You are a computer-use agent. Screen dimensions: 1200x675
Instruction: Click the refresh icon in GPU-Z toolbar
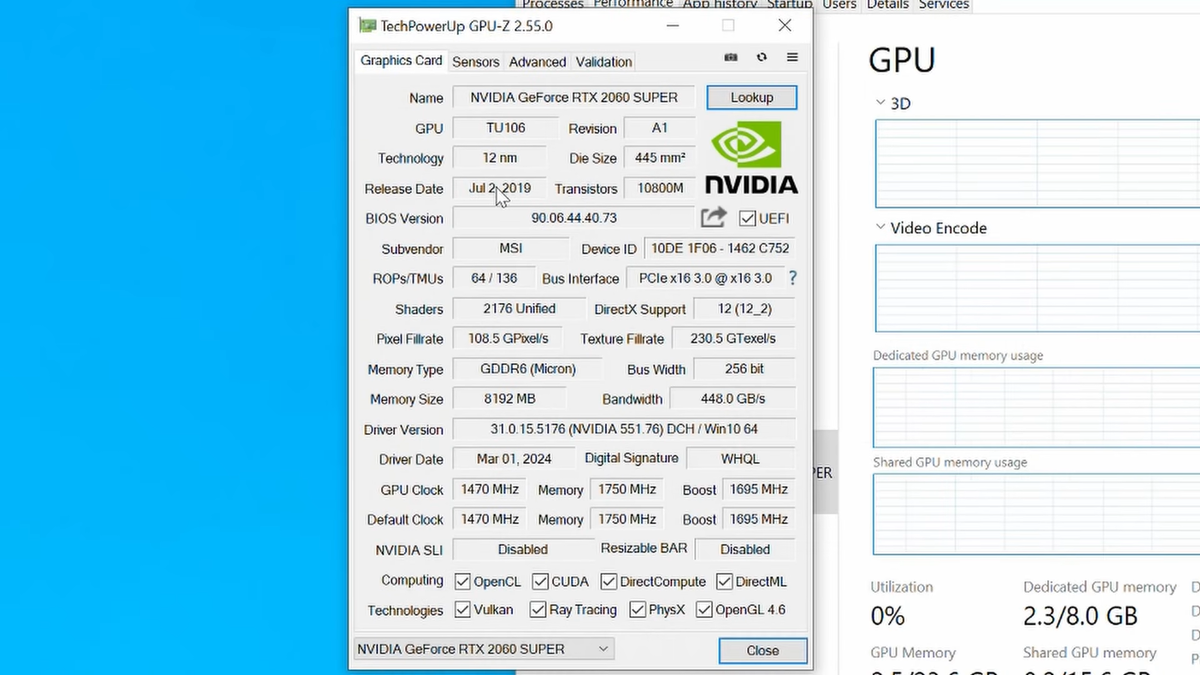pos(761,57)
